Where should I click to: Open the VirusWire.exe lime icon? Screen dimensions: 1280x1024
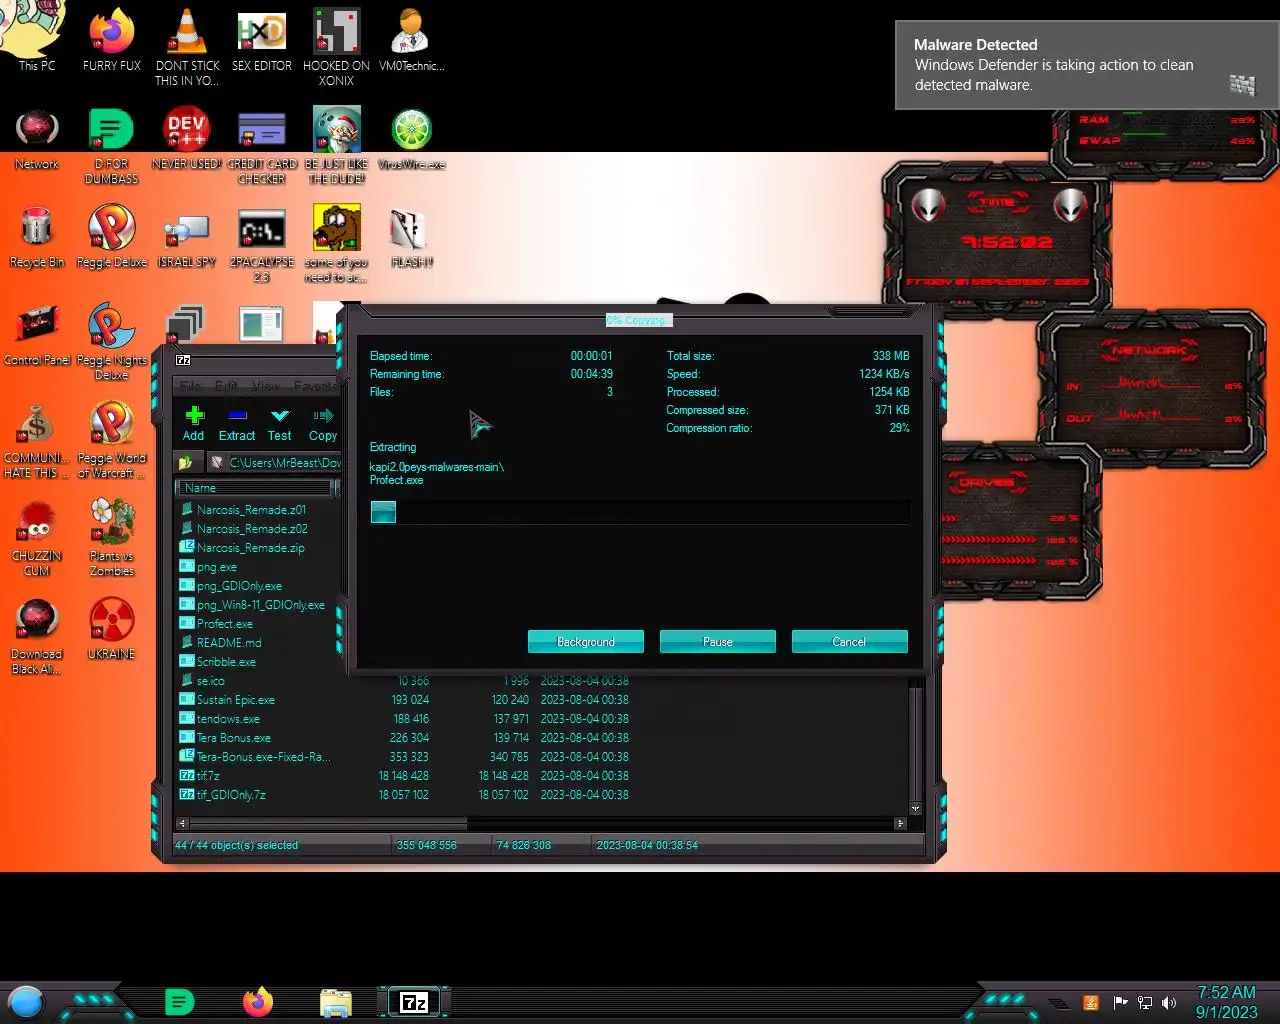(x=411, y=138)
